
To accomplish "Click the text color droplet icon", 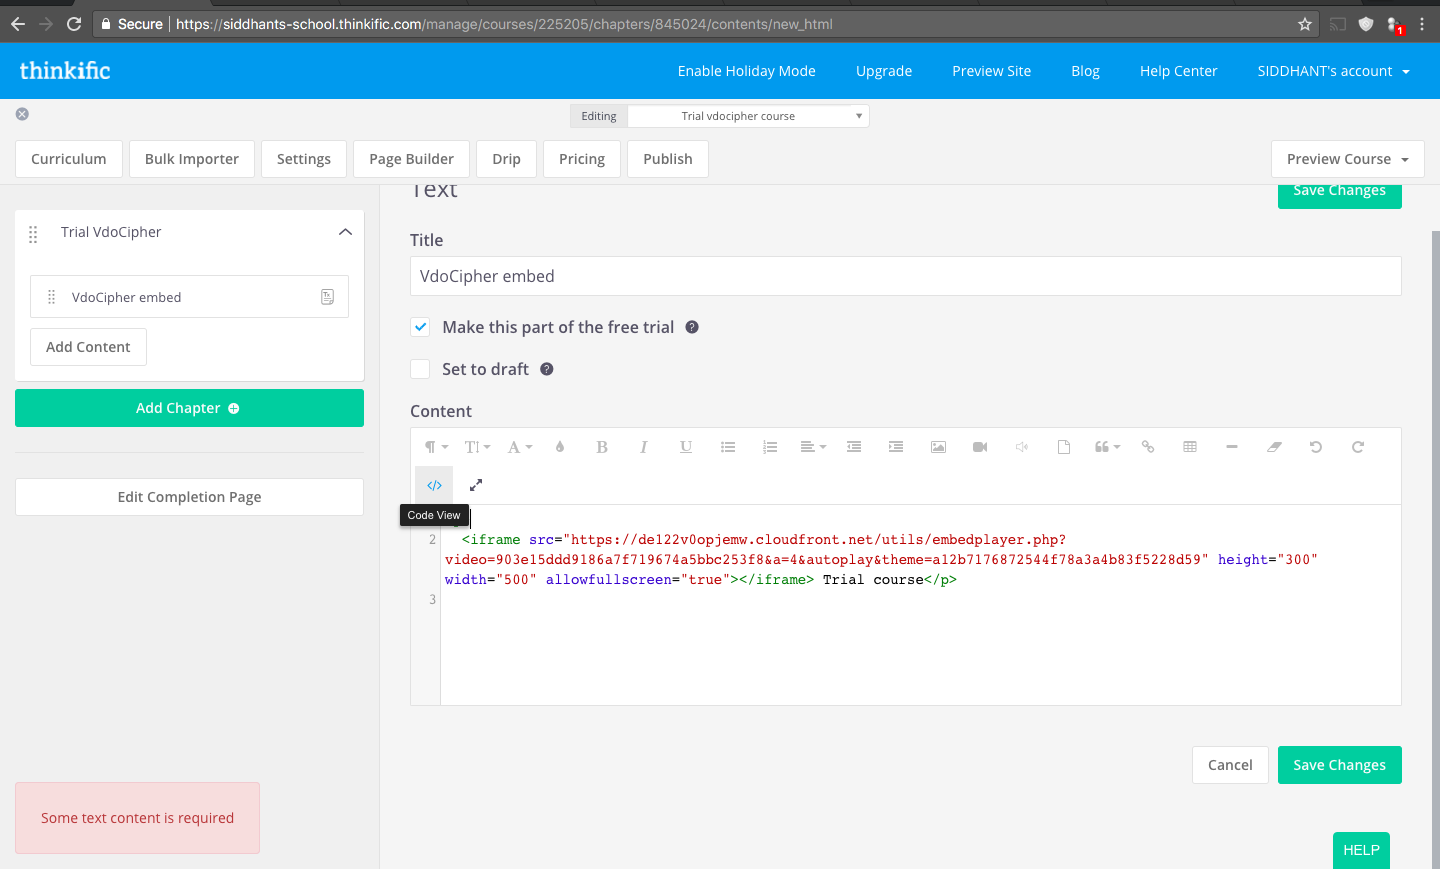I will pyautogui.click(x=560, y=447).
